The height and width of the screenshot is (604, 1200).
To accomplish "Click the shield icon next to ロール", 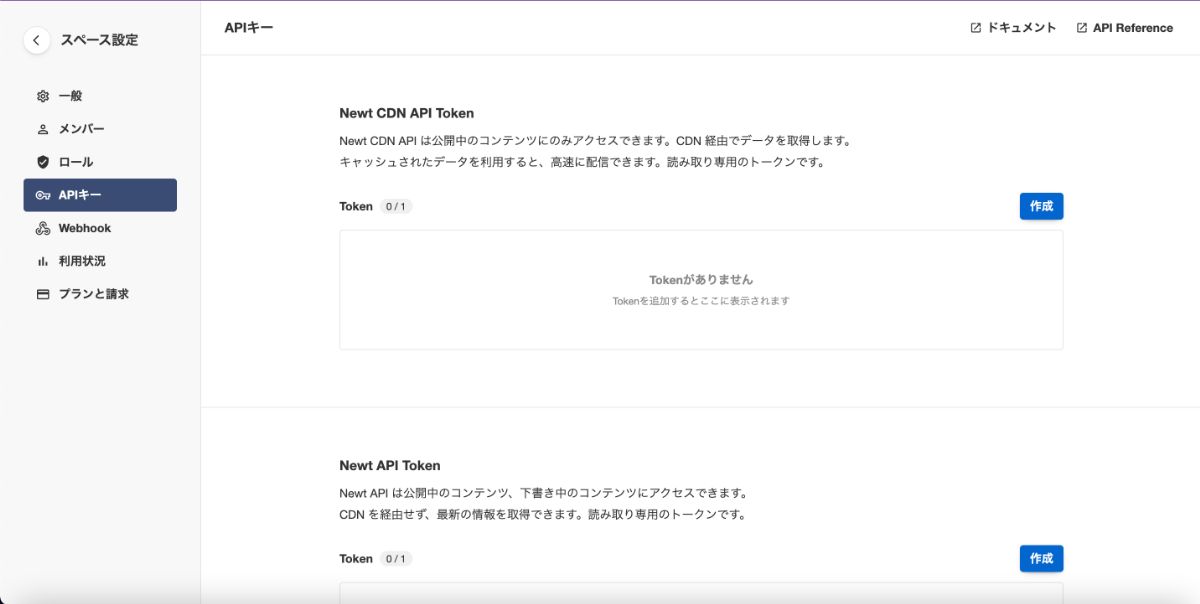I will (x=43, y=162).
